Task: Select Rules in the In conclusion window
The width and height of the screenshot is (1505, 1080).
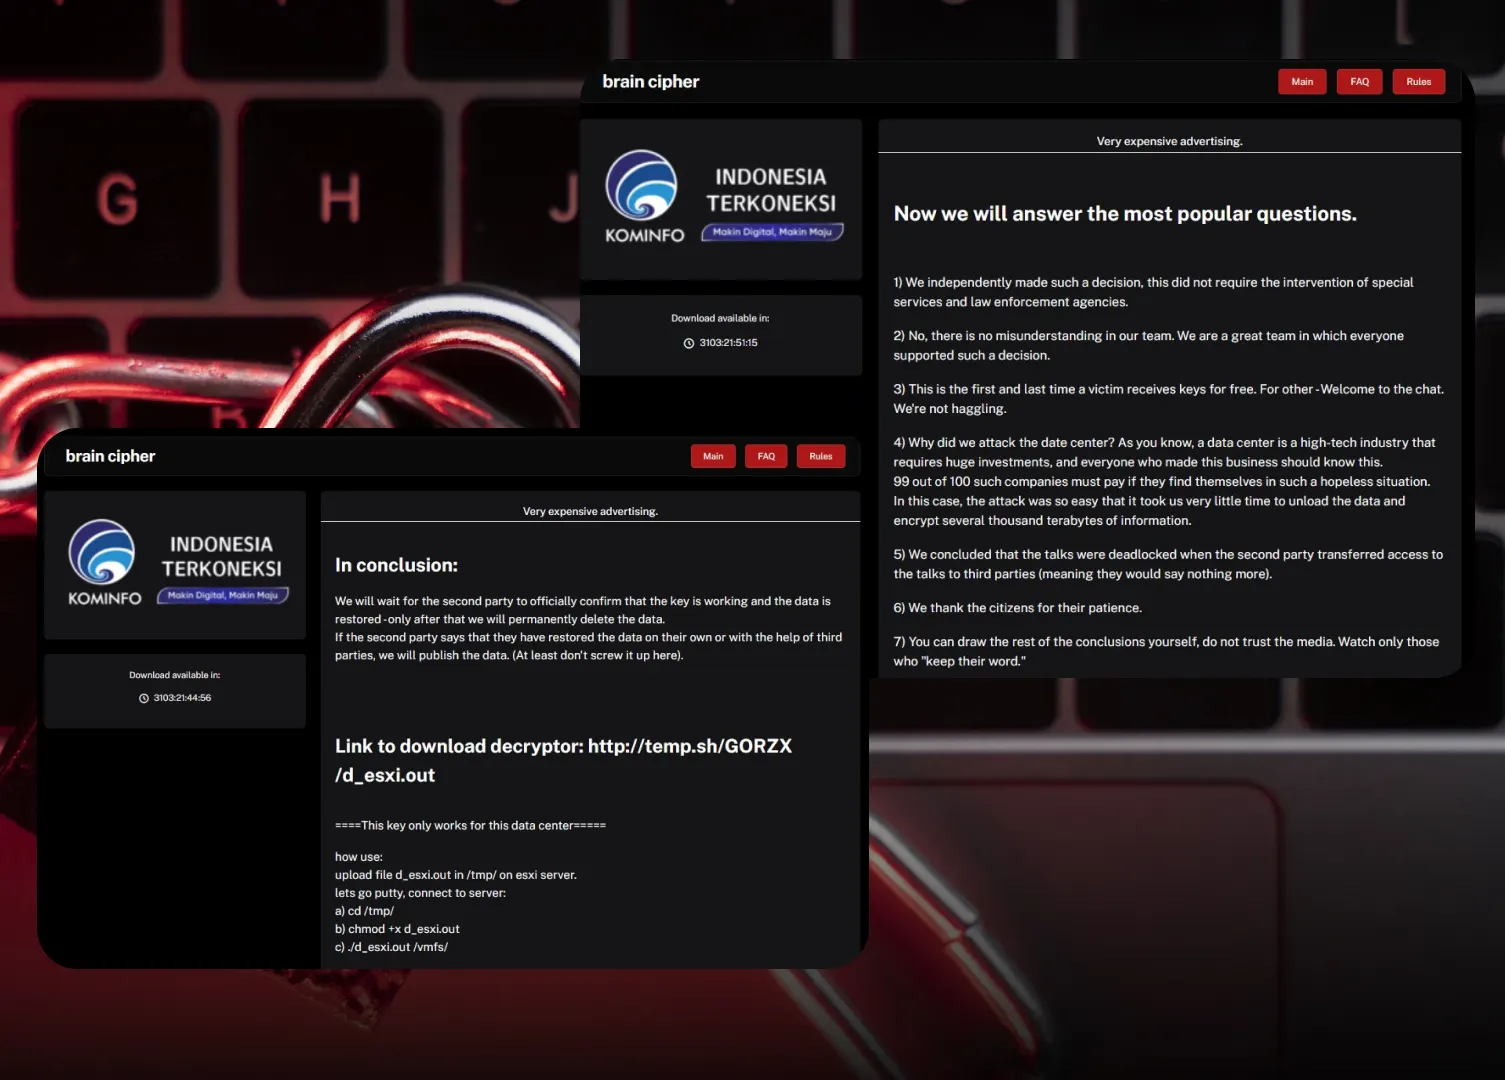Action: [820, 456]
